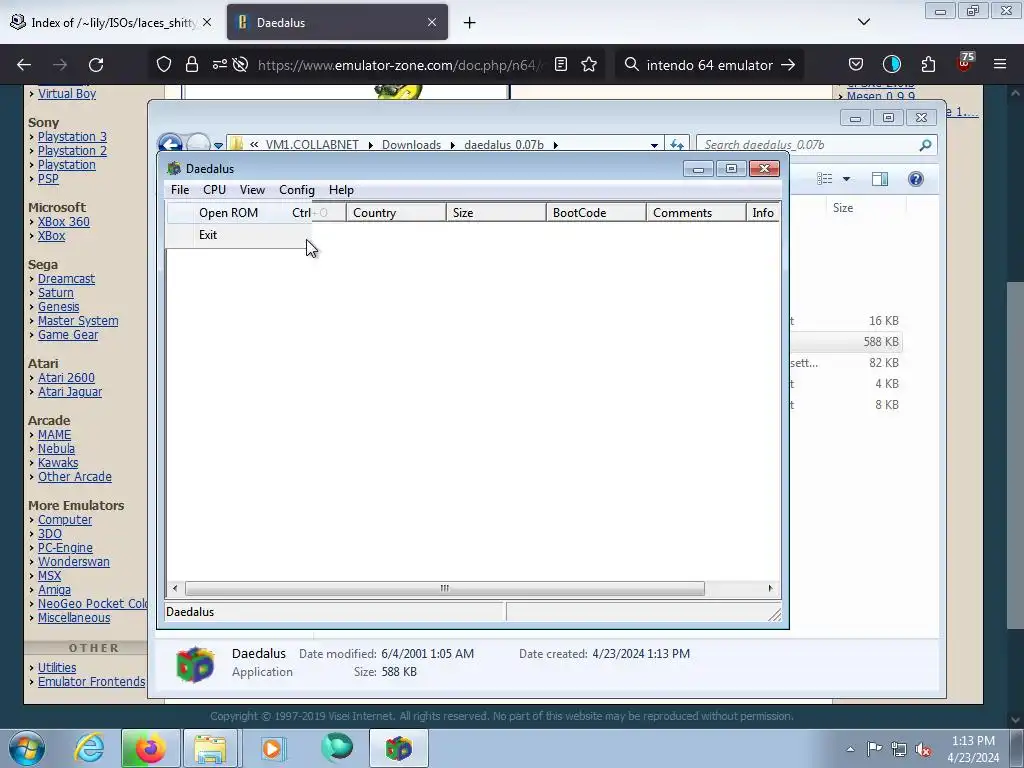
Task: Click the site permissions icon in the URL bar
Action: pos(219,65)
